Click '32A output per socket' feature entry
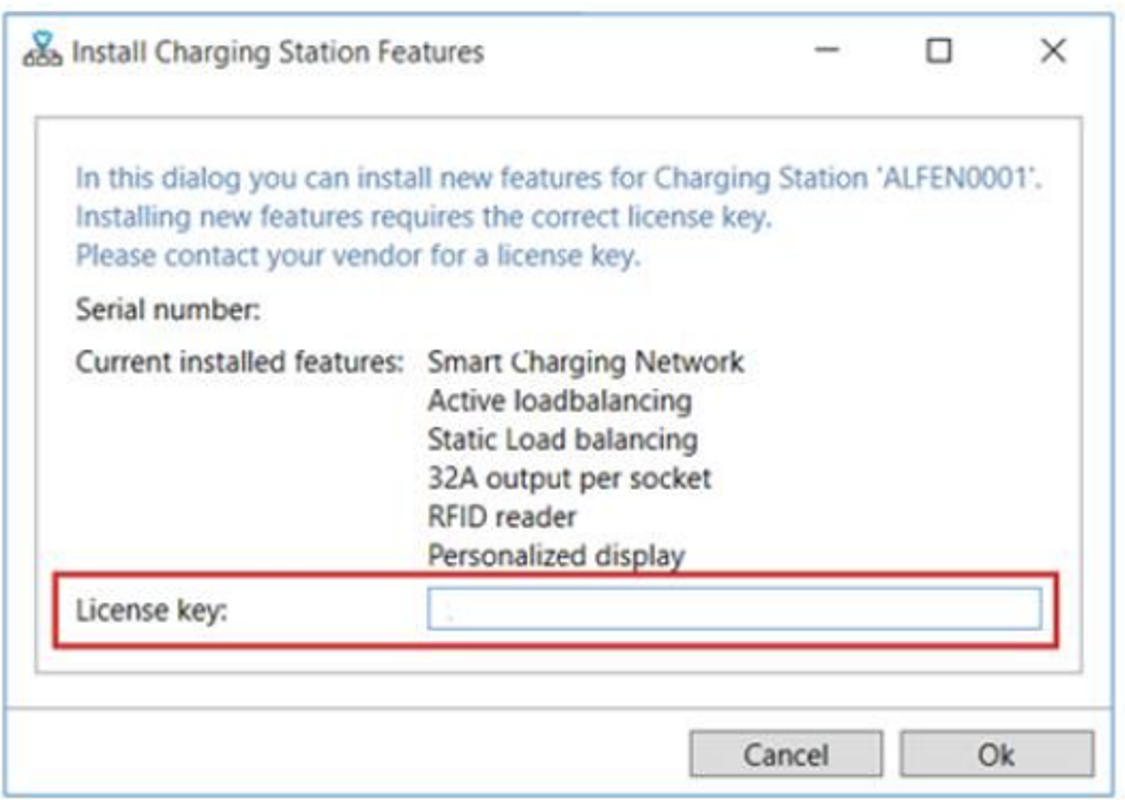The height and width of the screenshot is (800, 1125). [569, 478]
